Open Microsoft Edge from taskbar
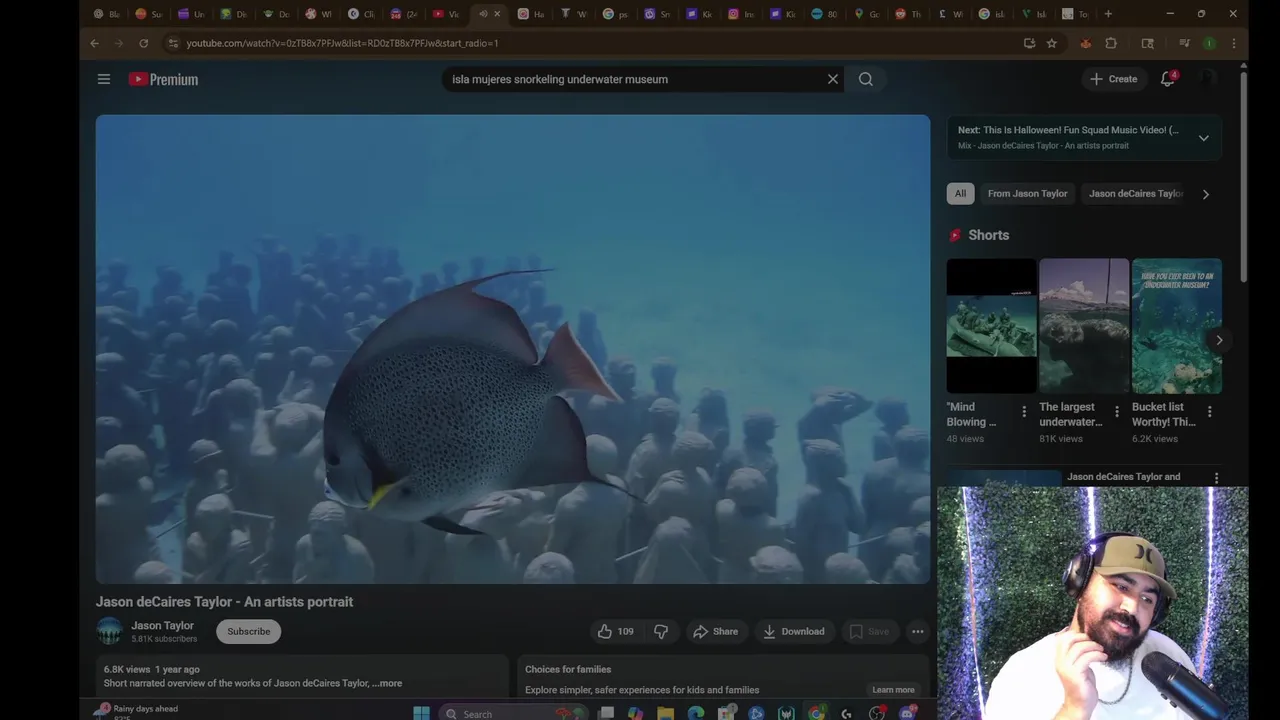Viewport: 1280px width, 720px height. point(696,713)
